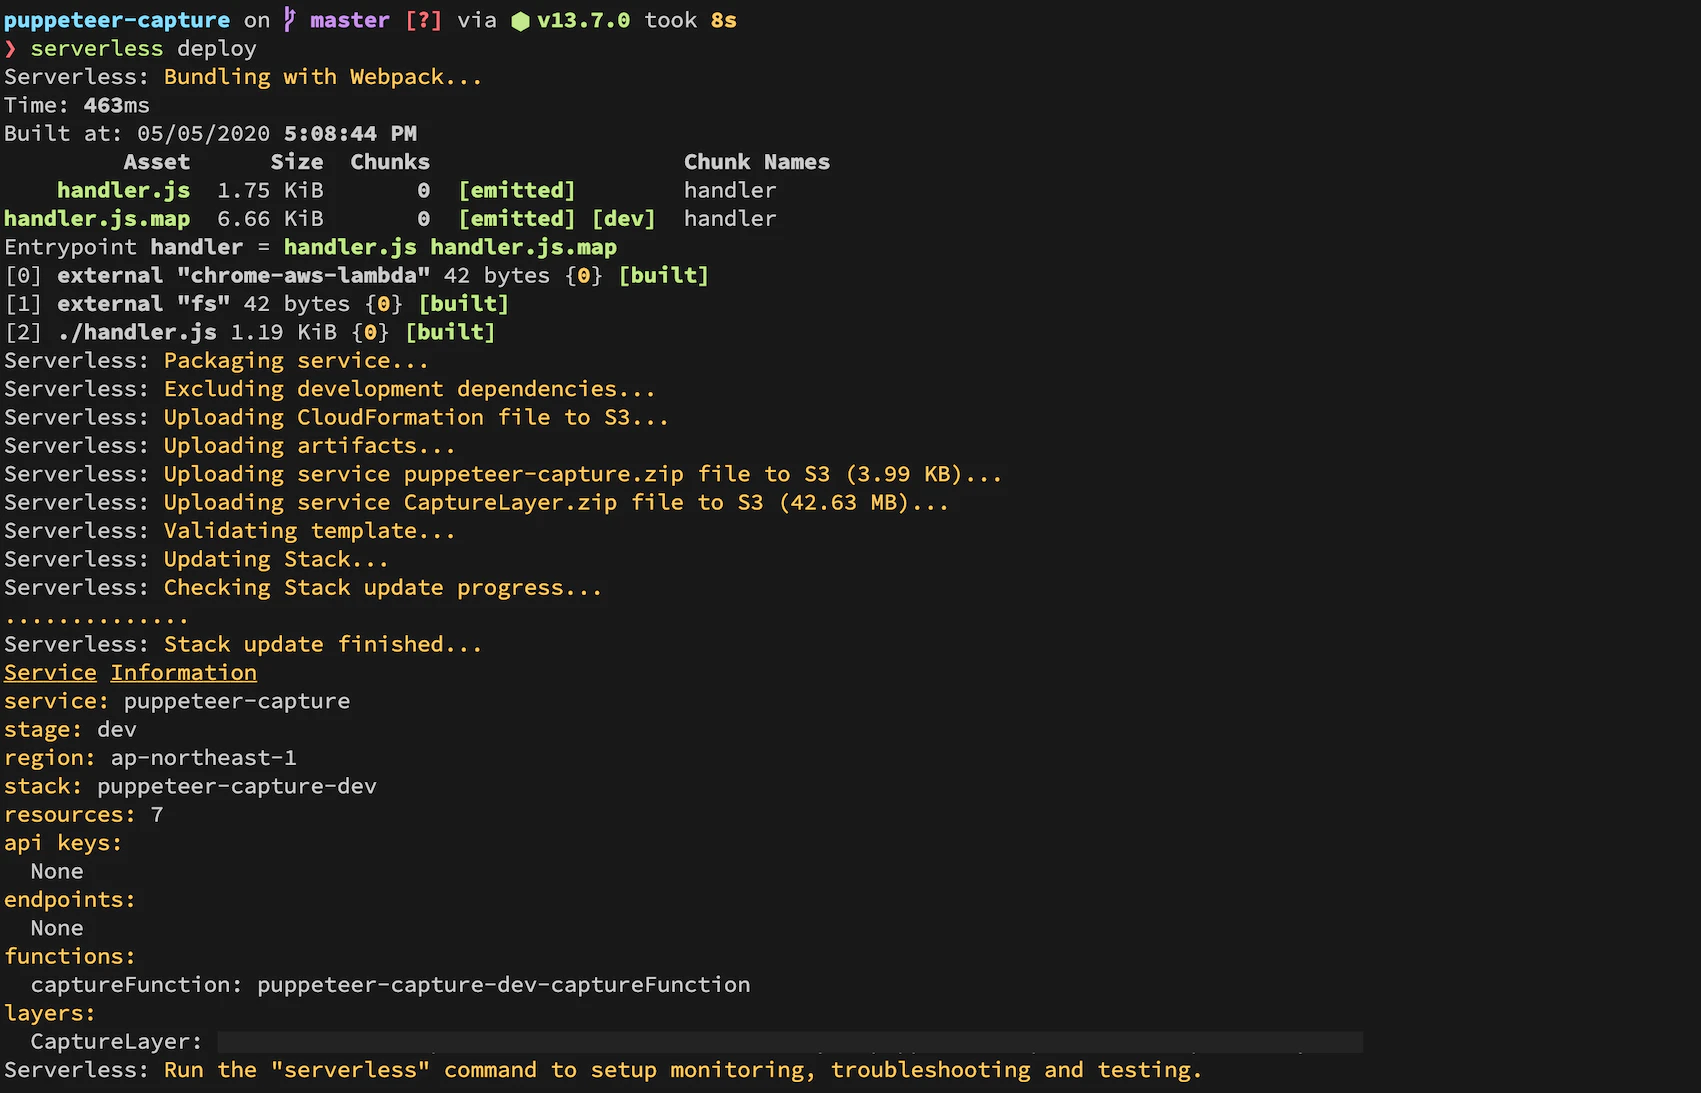Viewport: 1701px width, 1093px height.
Task: Click the 'layers:' label
Action: (50, 1013)
